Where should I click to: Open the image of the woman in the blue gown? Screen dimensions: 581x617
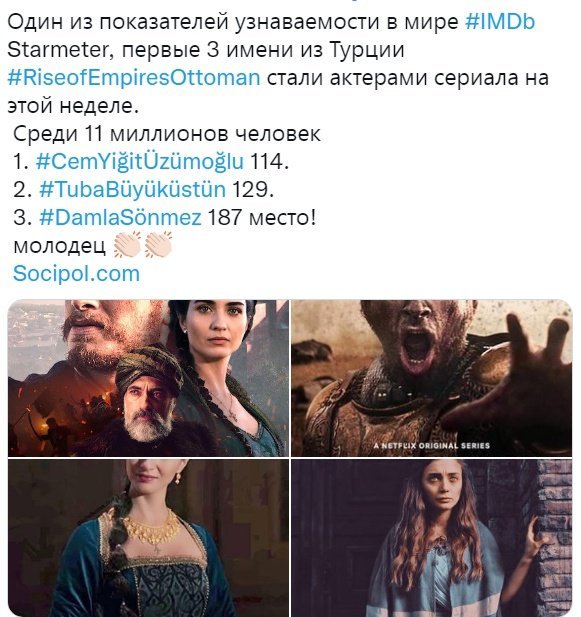[148, 538]
